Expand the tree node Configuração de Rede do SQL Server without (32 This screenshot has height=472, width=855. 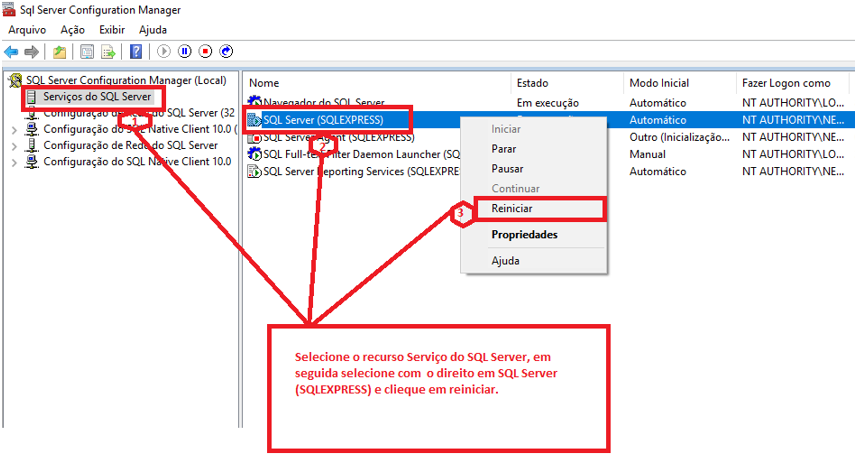pyautogui.click(x=14, y=146)
